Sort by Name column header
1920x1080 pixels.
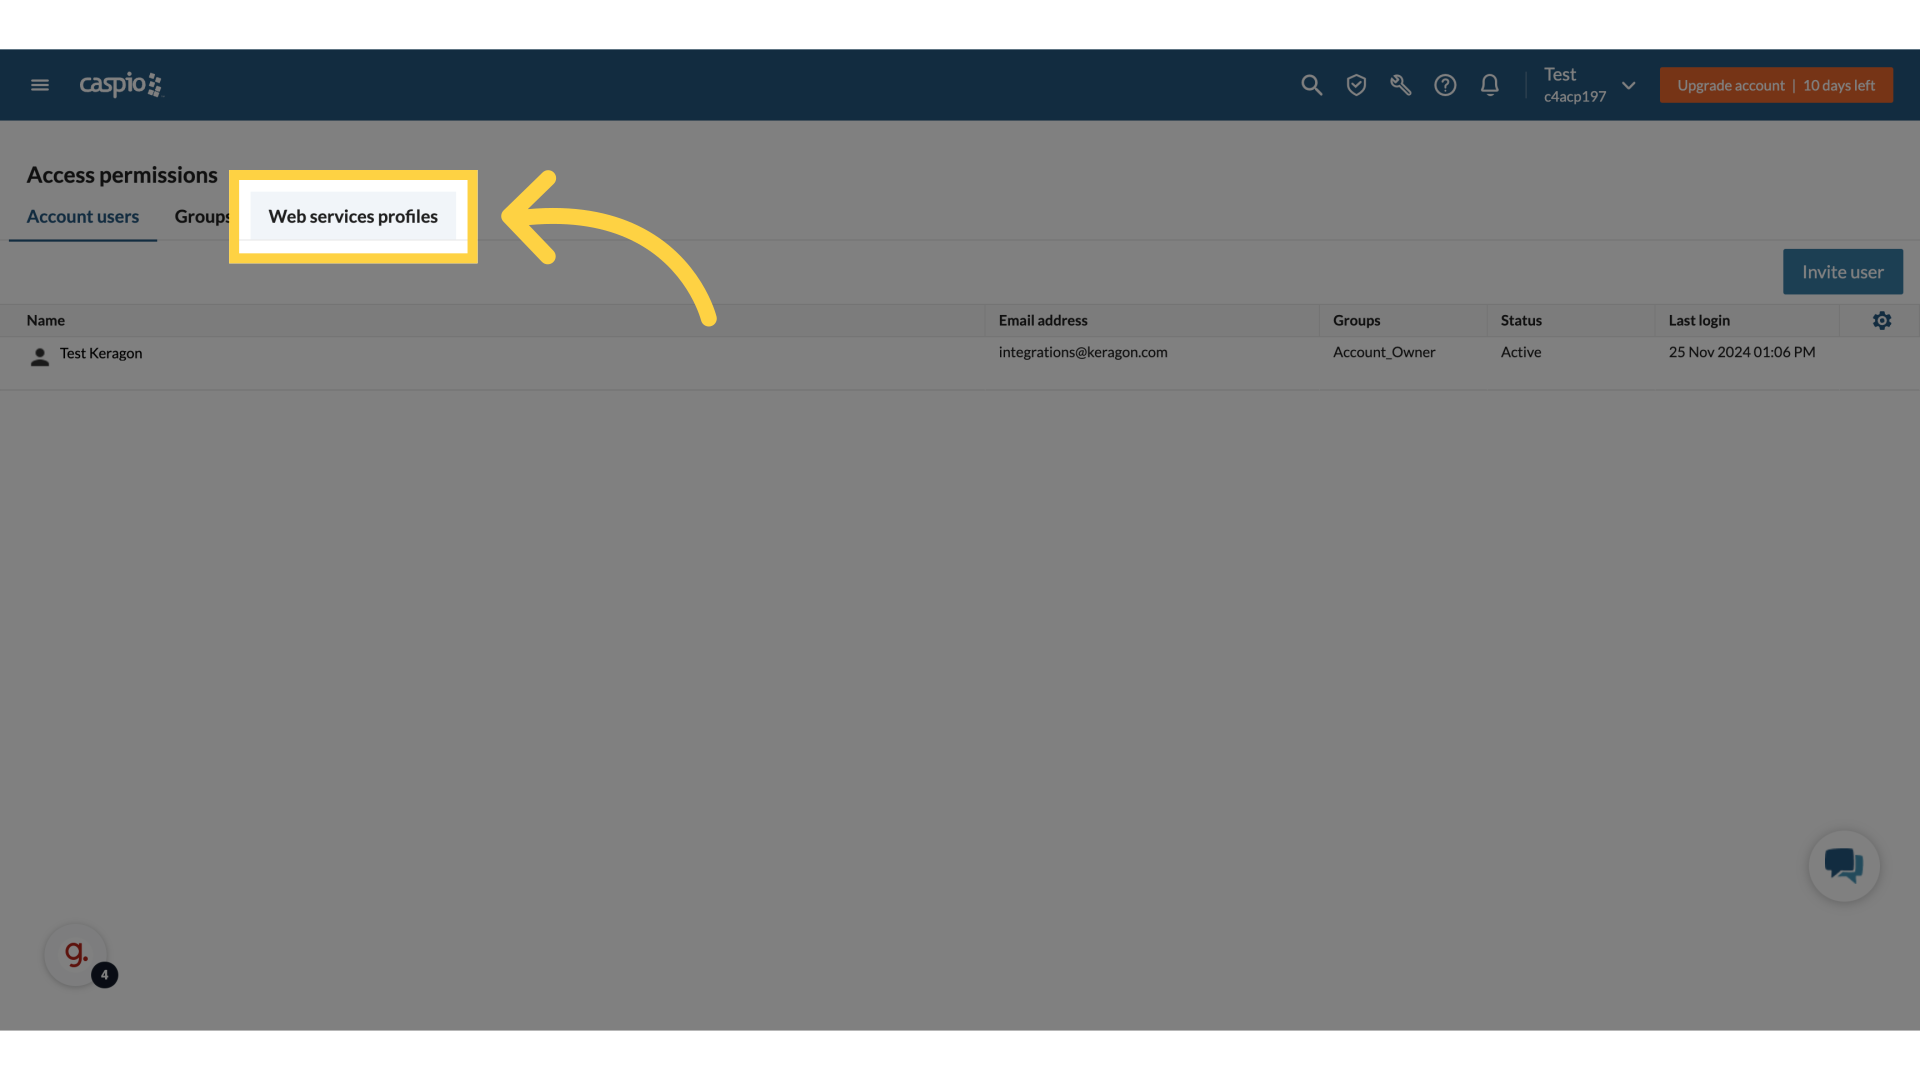pos(46,321)
